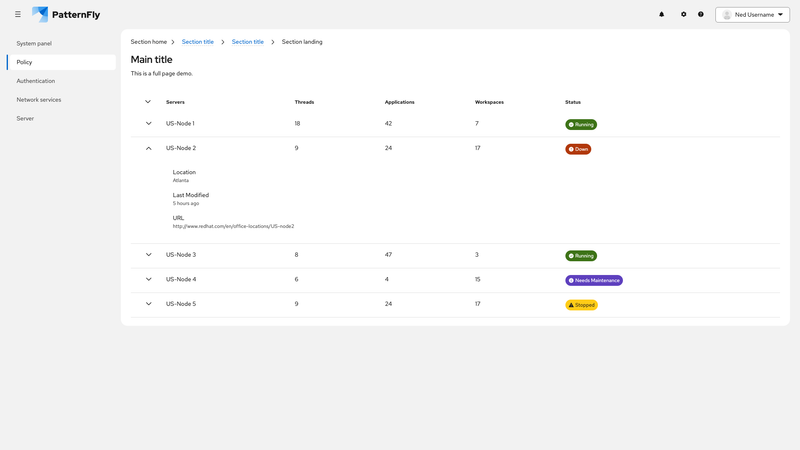This screenshot has height=450, width=800.
Task: Expand the US-Node 3 row
Action: tap(148, 255)
